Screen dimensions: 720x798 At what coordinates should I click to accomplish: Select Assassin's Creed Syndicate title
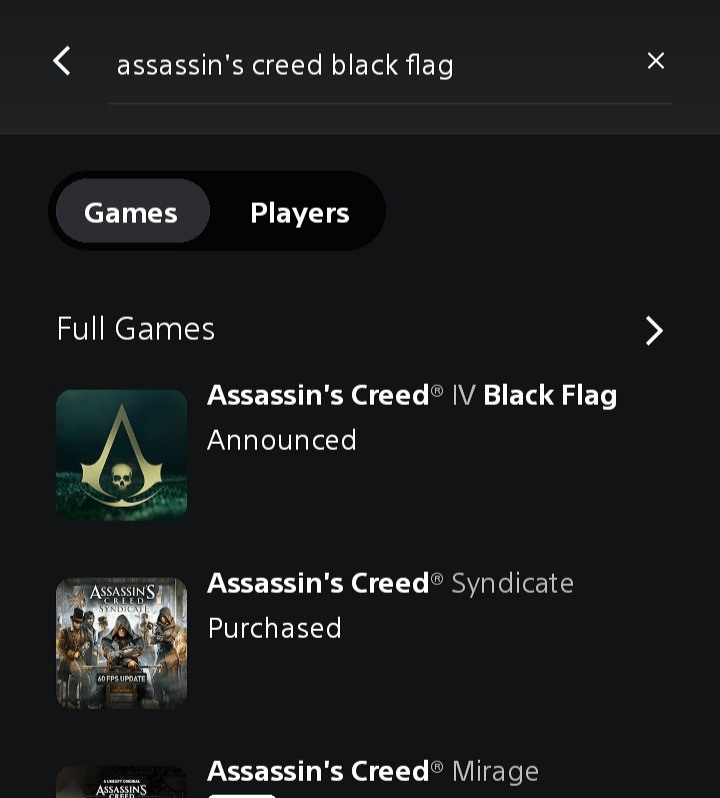(390, 583)
